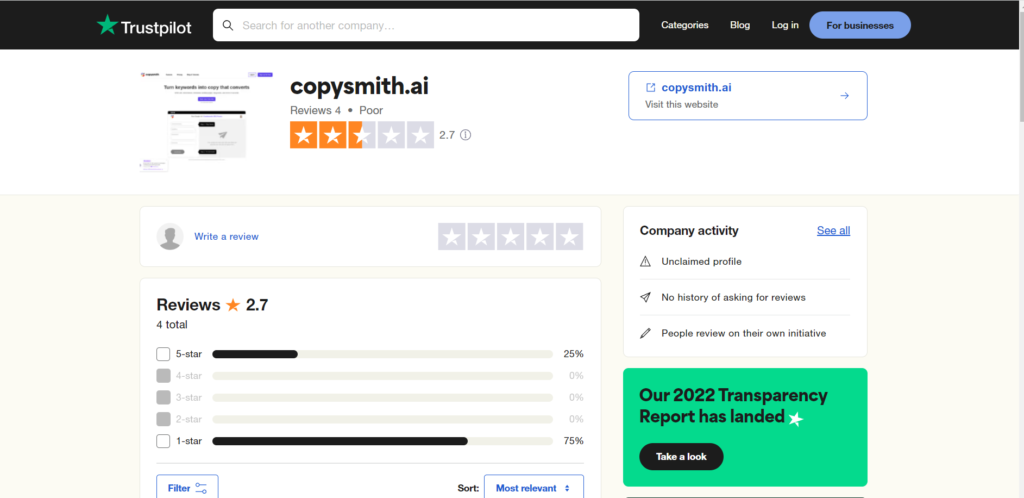Click the Take a look button

click(x=681, y=457)
